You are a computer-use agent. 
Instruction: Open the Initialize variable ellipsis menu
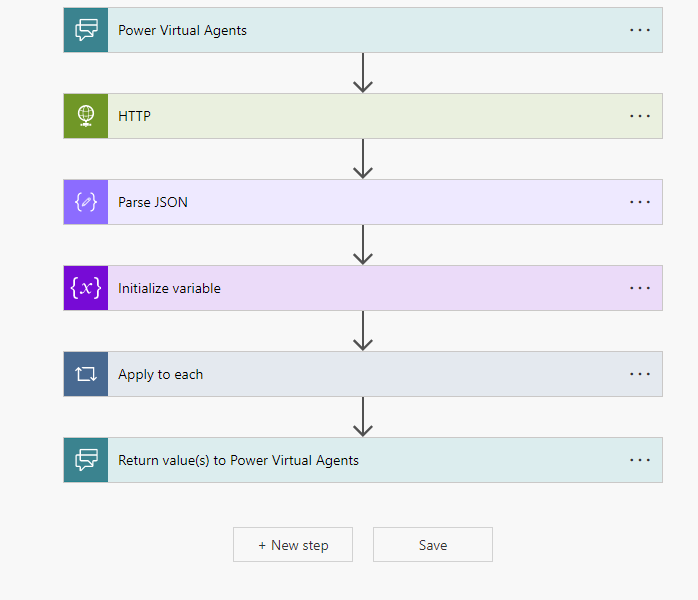[x=640, y=288]
